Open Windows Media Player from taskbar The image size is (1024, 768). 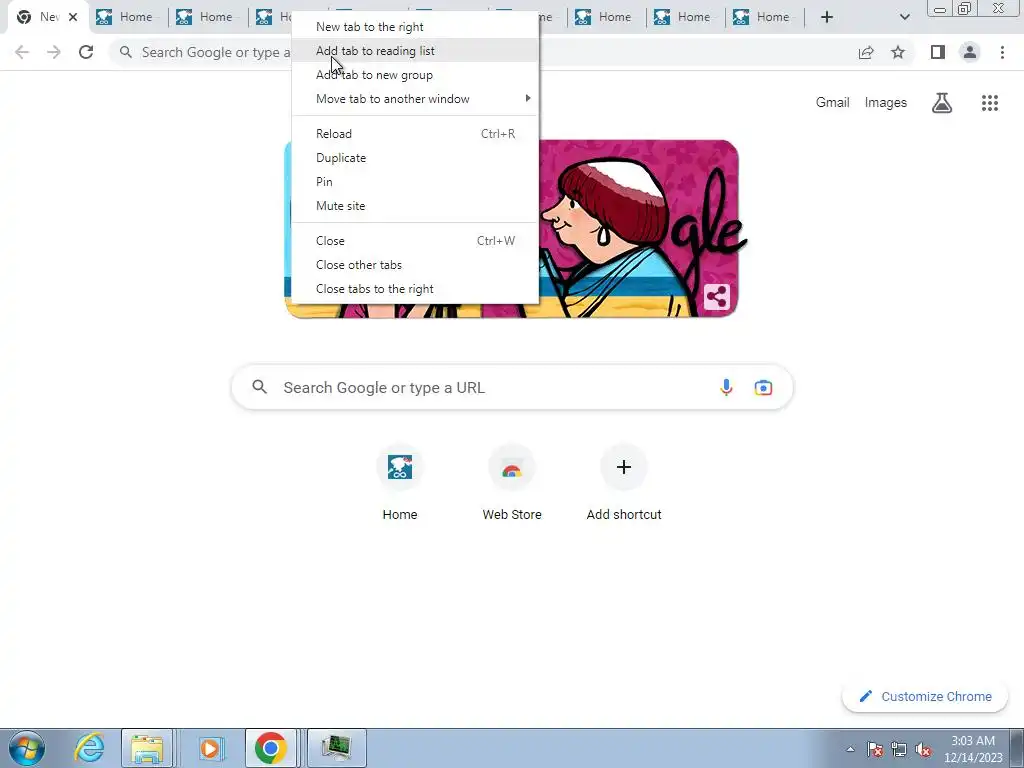tap(210, 748)
